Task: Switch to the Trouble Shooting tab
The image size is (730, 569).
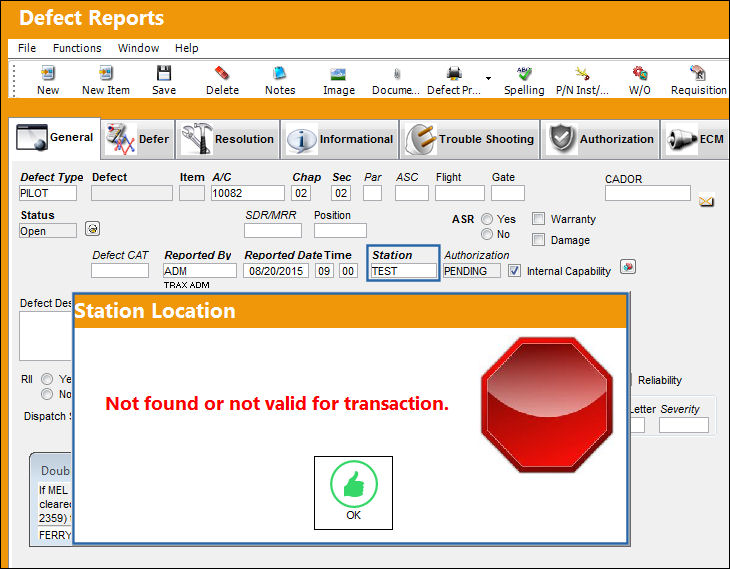Action: coord(470,139)
